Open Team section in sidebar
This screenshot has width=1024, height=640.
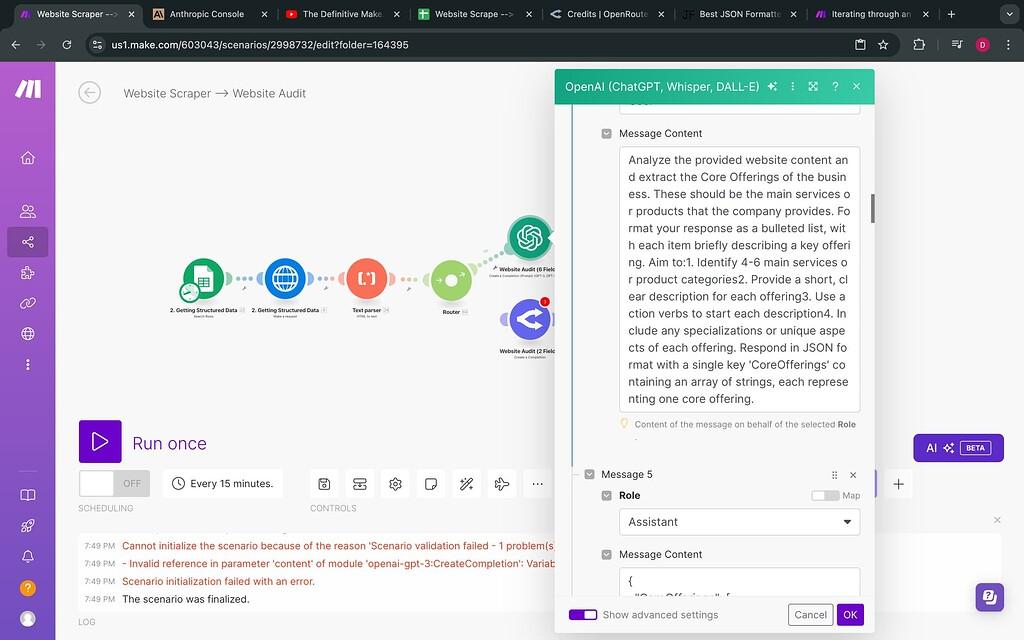click(27, 212)
